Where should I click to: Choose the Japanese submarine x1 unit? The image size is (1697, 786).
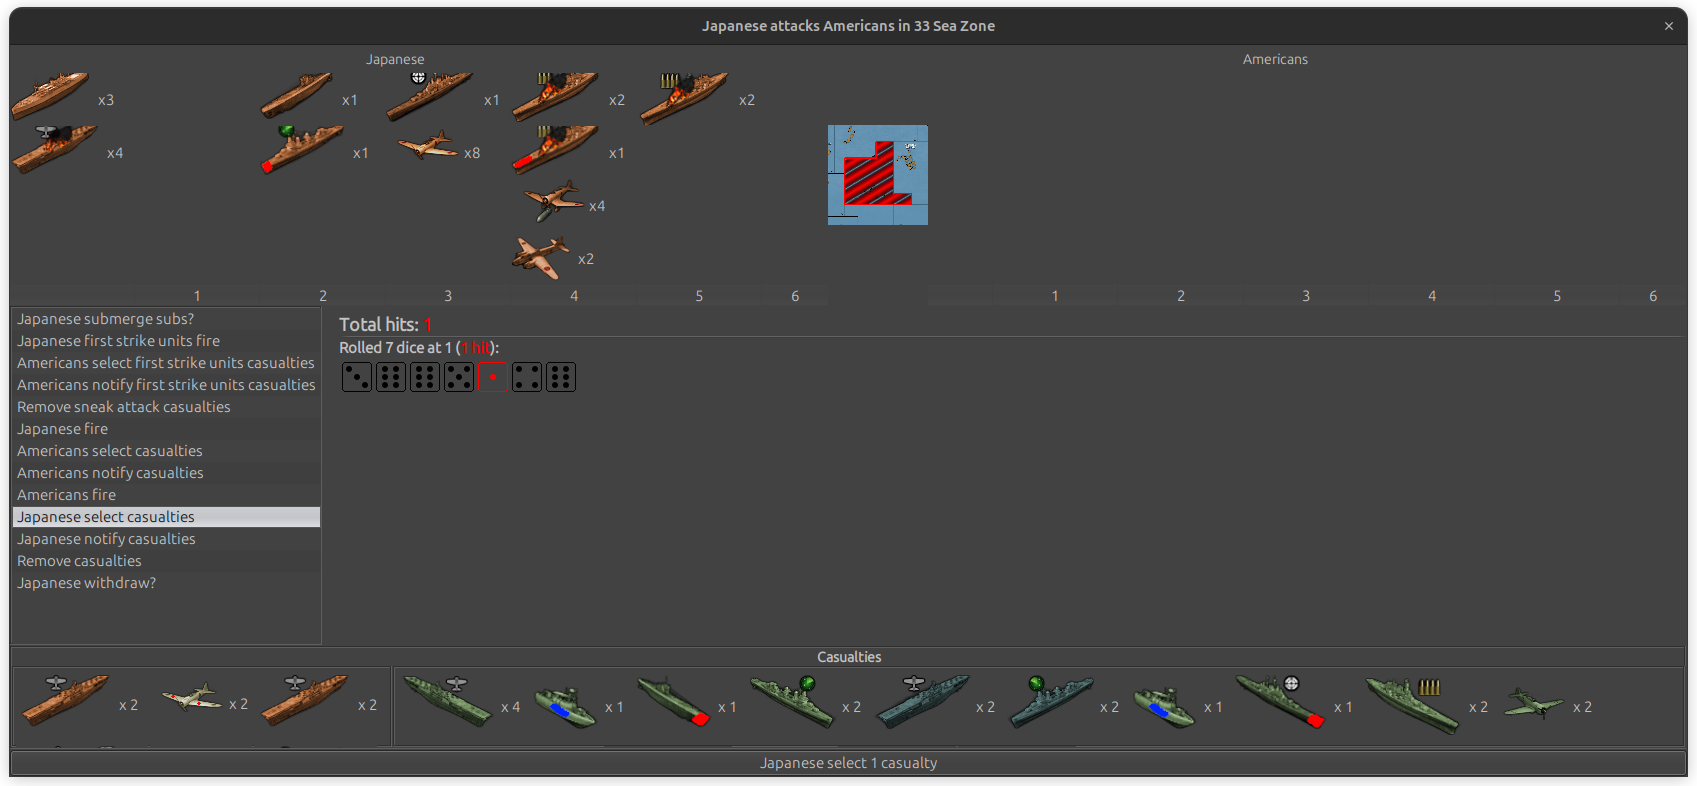tap(296, 96)
